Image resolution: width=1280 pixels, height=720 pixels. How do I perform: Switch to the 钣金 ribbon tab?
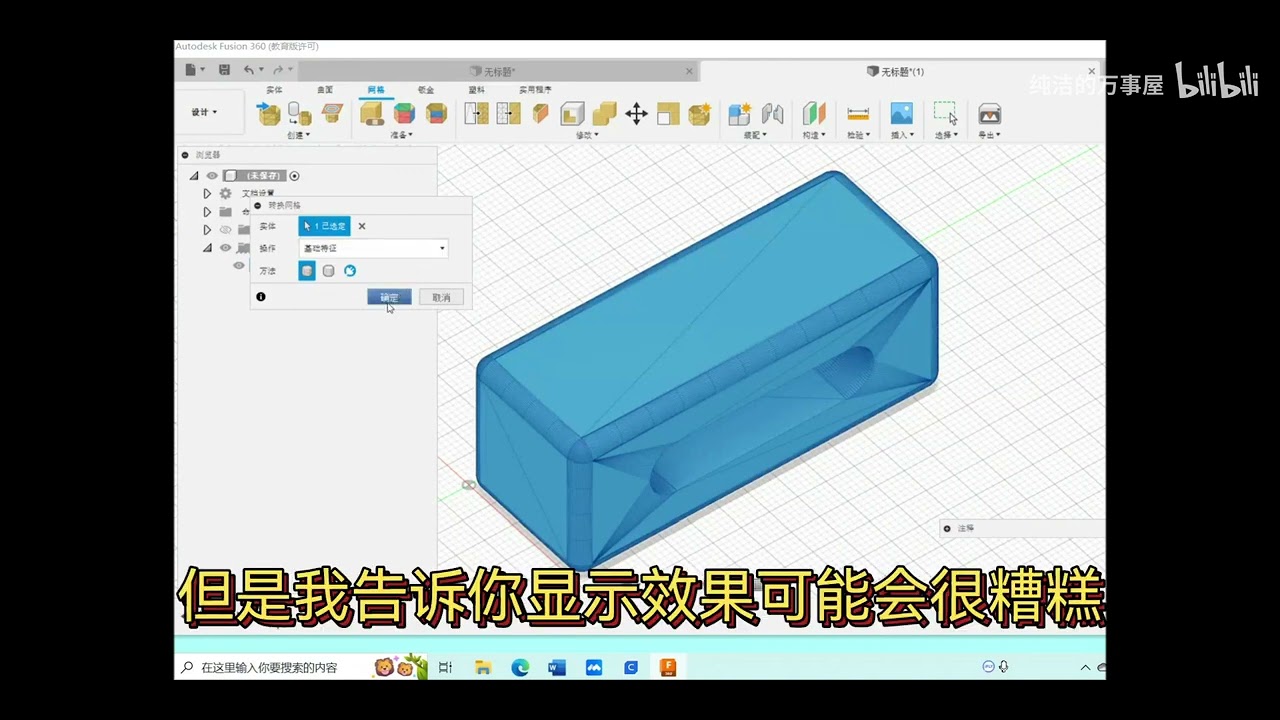coord(426,90)
